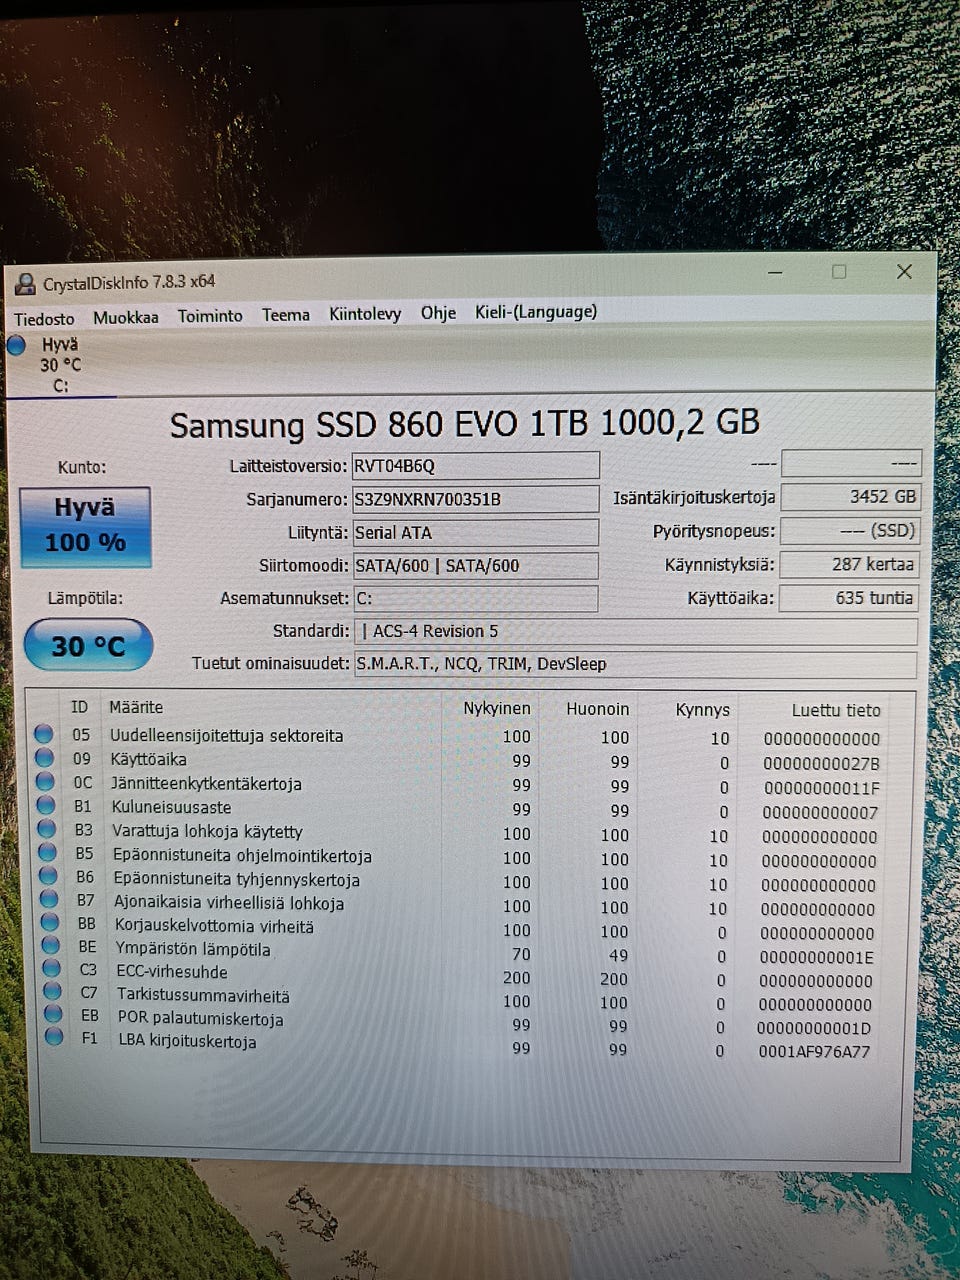Maximize the CrystalDiskInfo window

[x=839, y=271]
